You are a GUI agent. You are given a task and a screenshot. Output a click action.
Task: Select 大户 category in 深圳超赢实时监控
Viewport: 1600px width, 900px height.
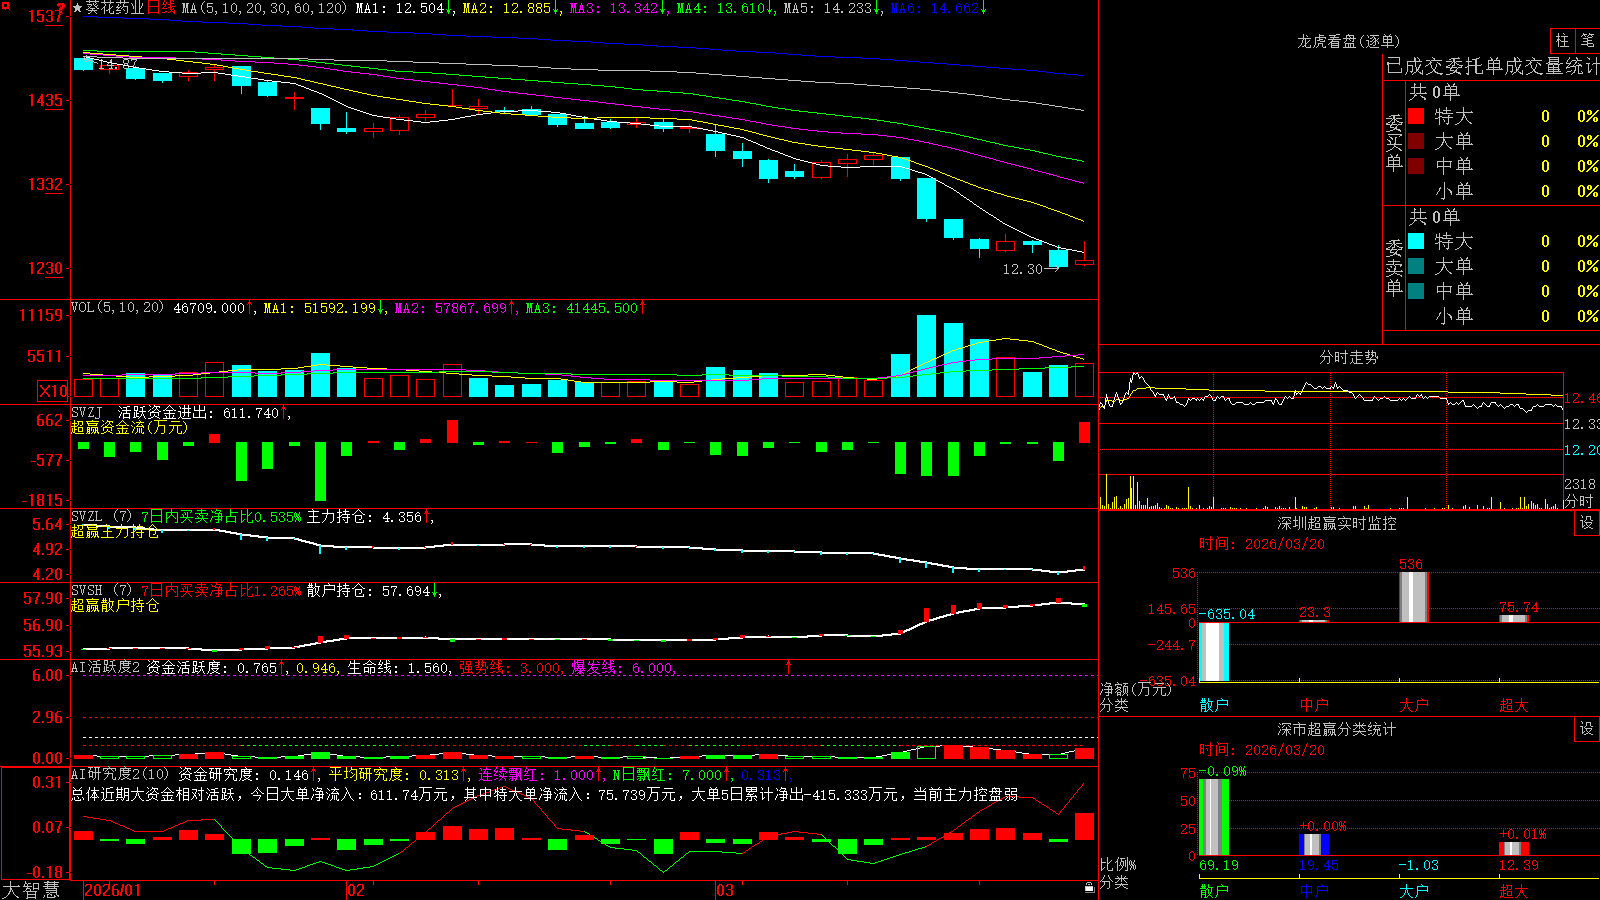(x=1414, y=705)
